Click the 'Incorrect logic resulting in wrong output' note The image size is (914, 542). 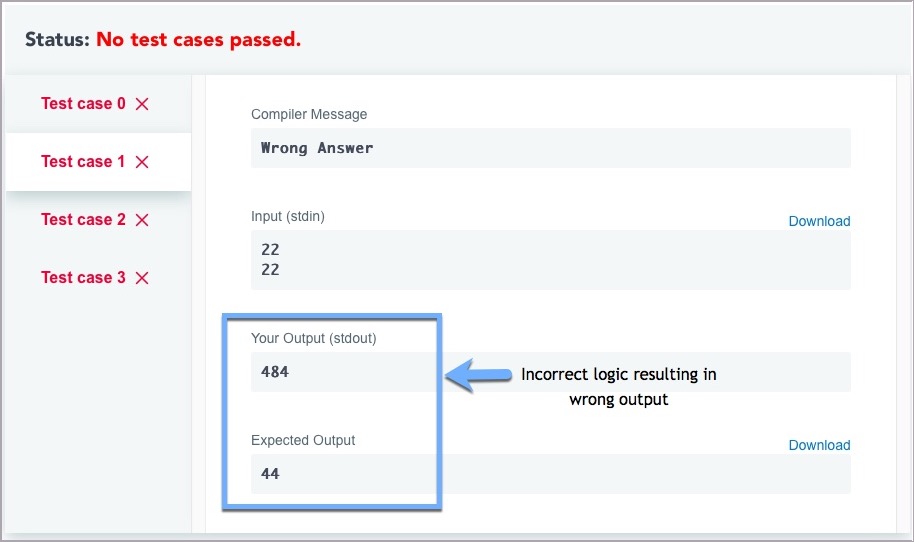click(x=619, y=387)
